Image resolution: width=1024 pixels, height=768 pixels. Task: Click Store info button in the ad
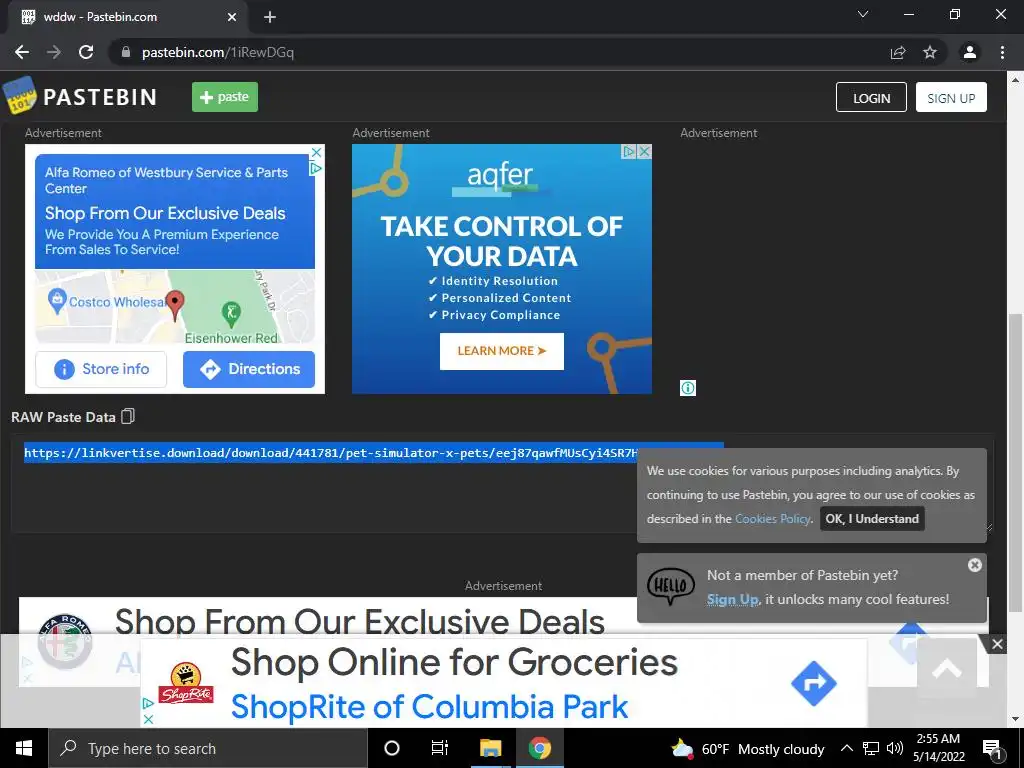click(x=101, y=369)
